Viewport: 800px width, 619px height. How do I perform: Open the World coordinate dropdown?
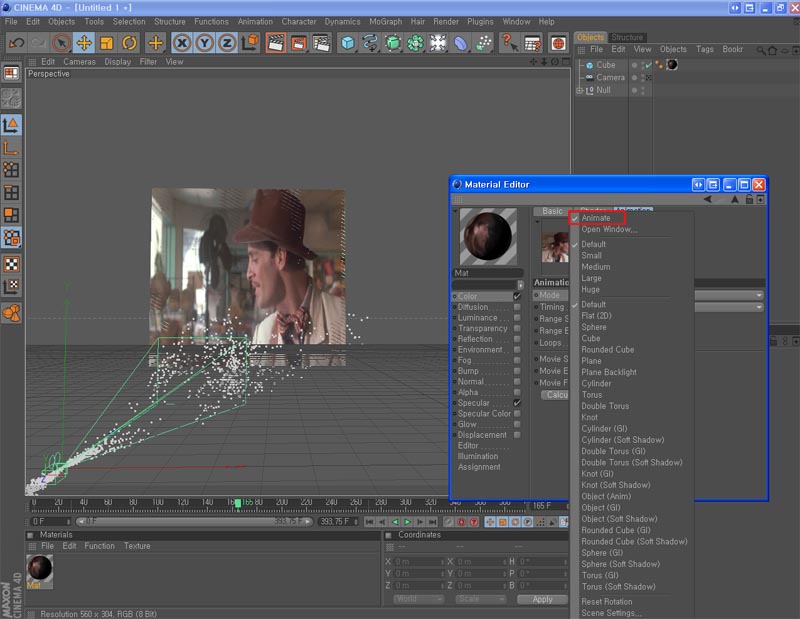click(x=418, y=599)
